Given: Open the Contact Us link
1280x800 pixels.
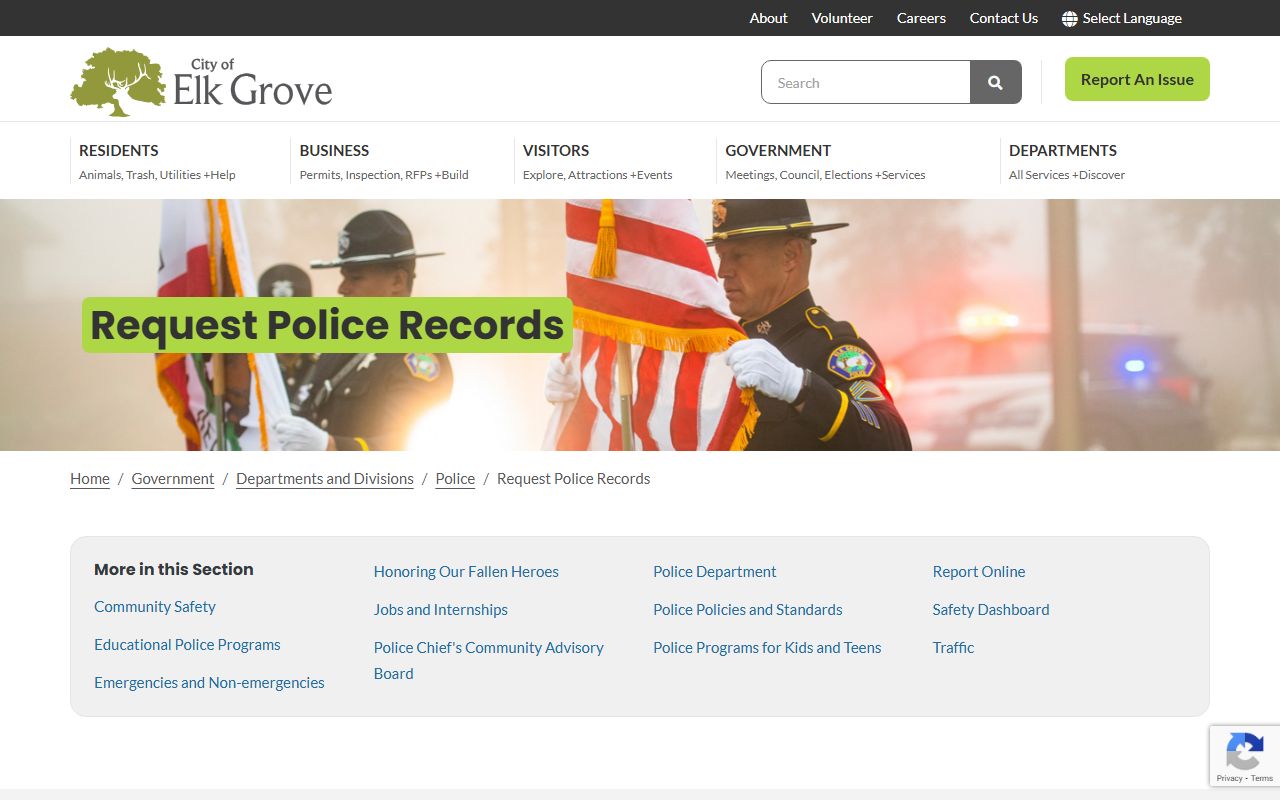Looking at the screenshot, I should (1004, 18).
